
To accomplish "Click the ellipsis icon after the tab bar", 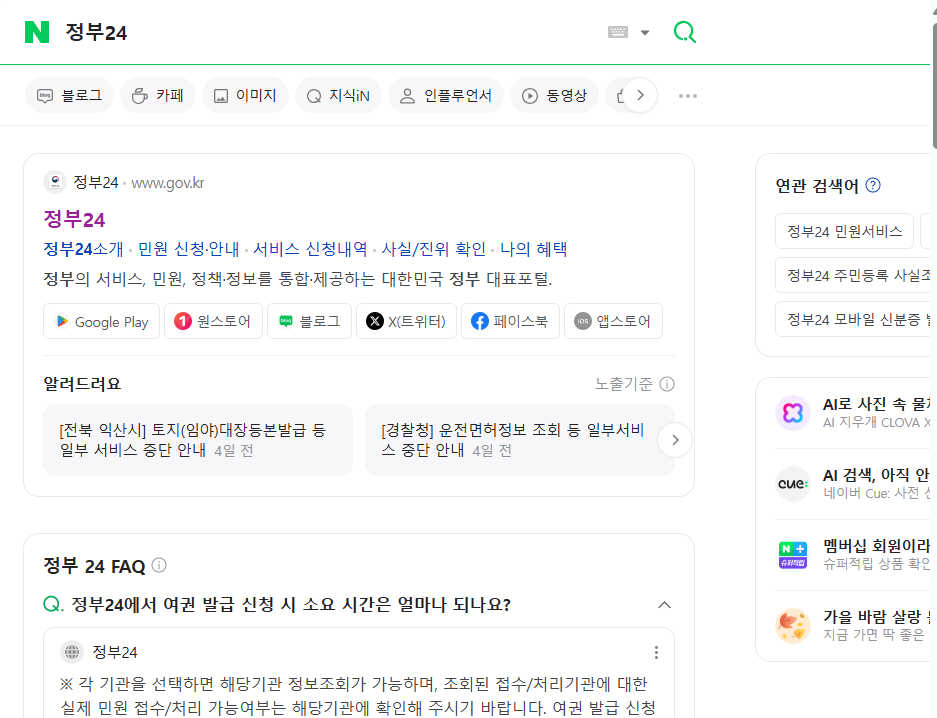I will click(x=686, y=95).
